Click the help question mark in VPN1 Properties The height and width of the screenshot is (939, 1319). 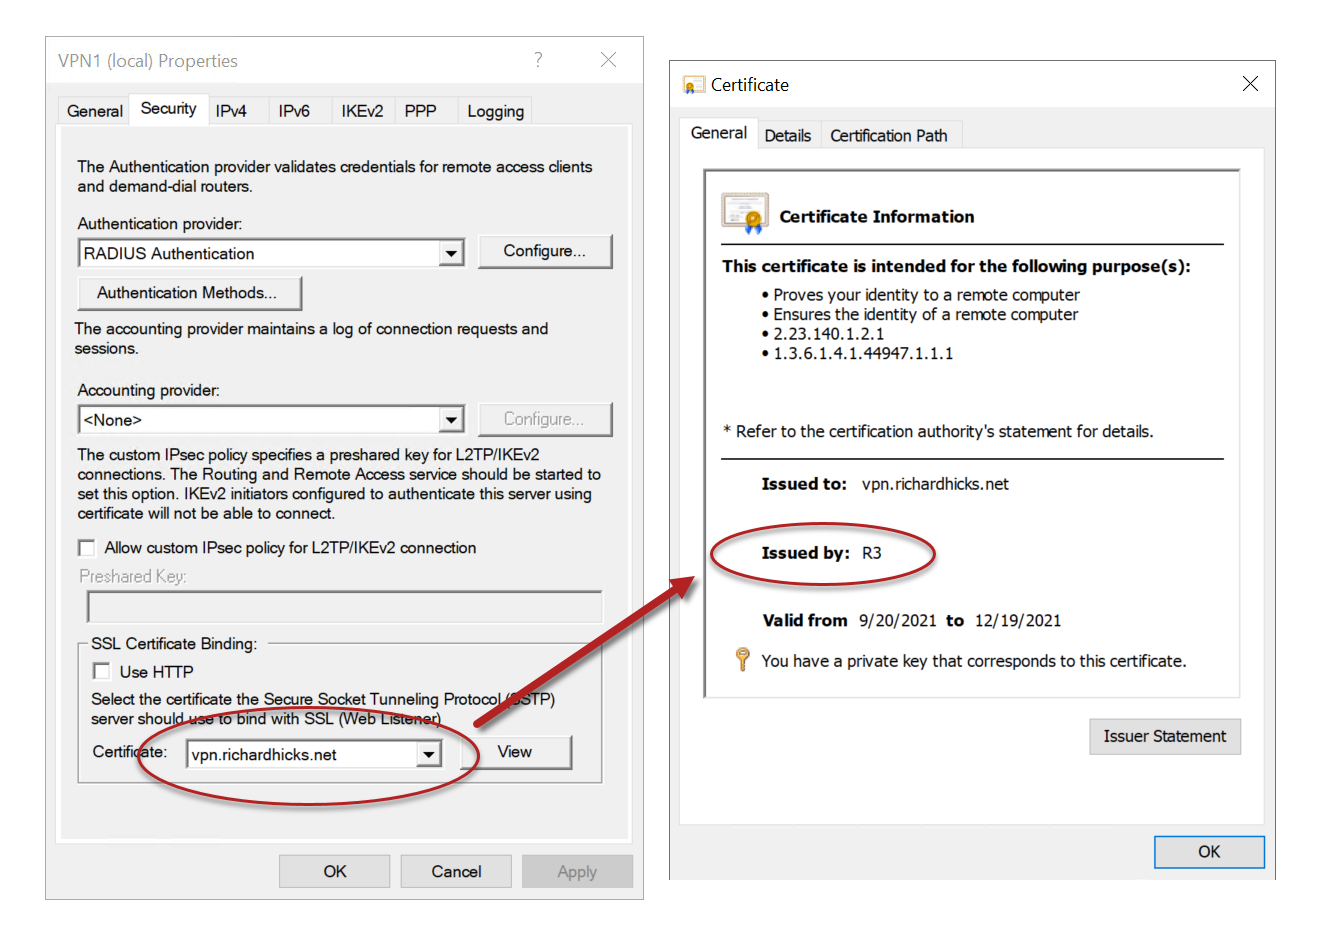click(538, 60)
